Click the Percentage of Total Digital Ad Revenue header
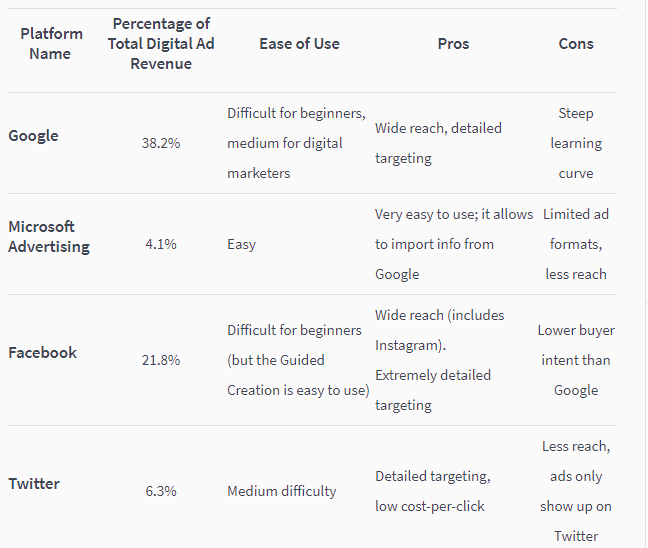 [x=161, y=44]
